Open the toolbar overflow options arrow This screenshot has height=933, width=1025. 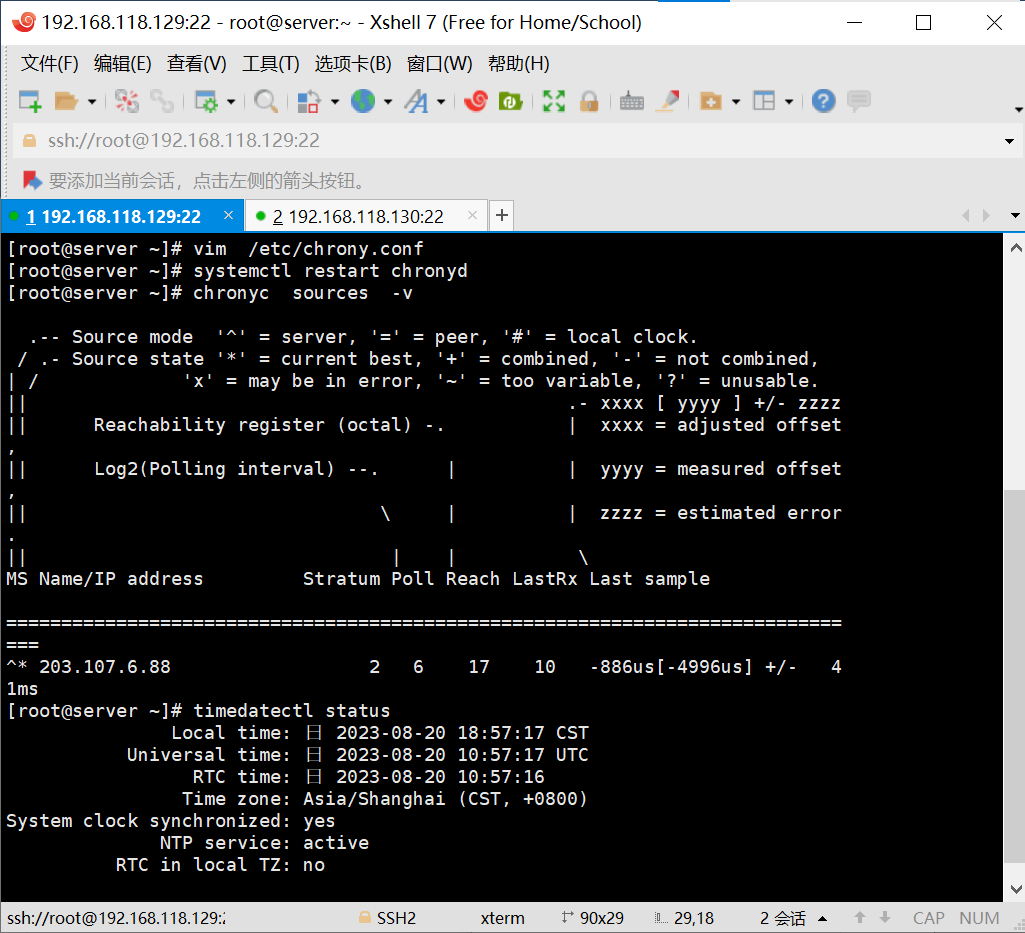1018,110
